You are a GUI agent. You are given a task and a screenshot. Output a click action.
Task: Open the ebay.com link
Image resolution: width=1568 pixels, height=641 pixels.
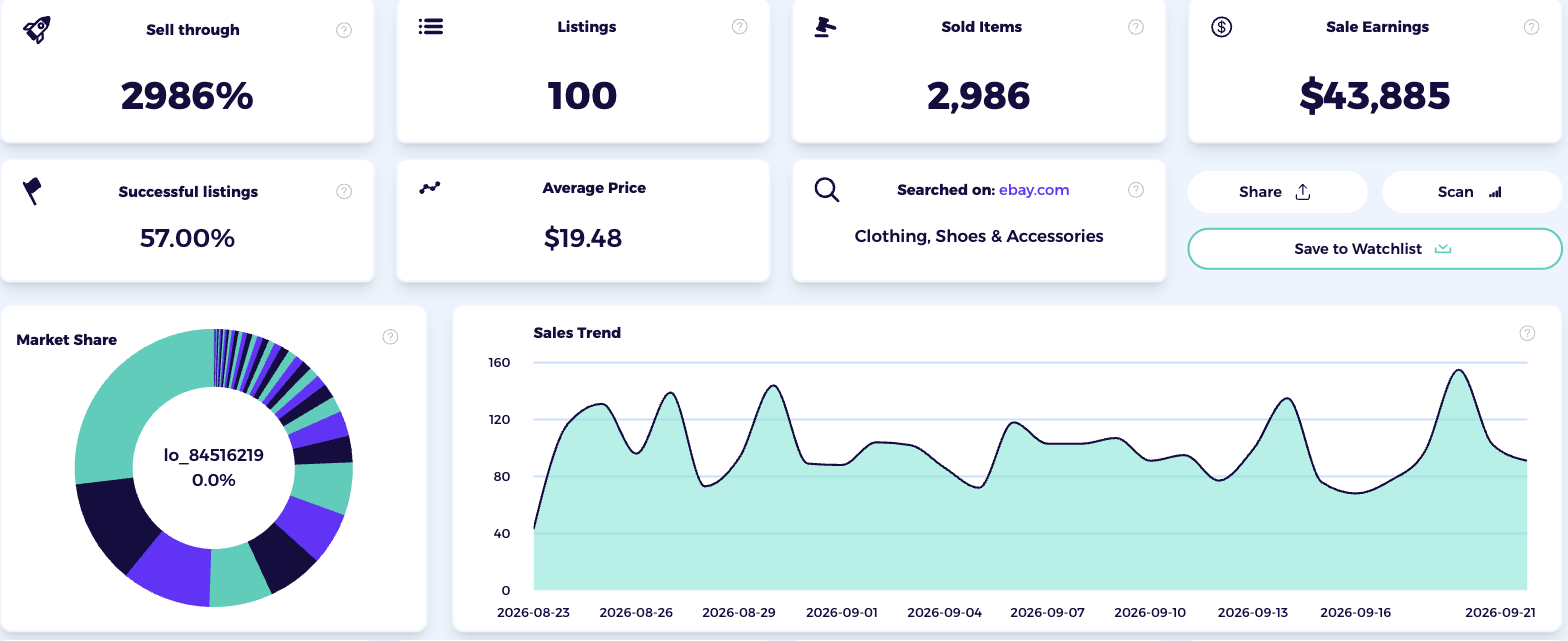tap(1034, 189)
